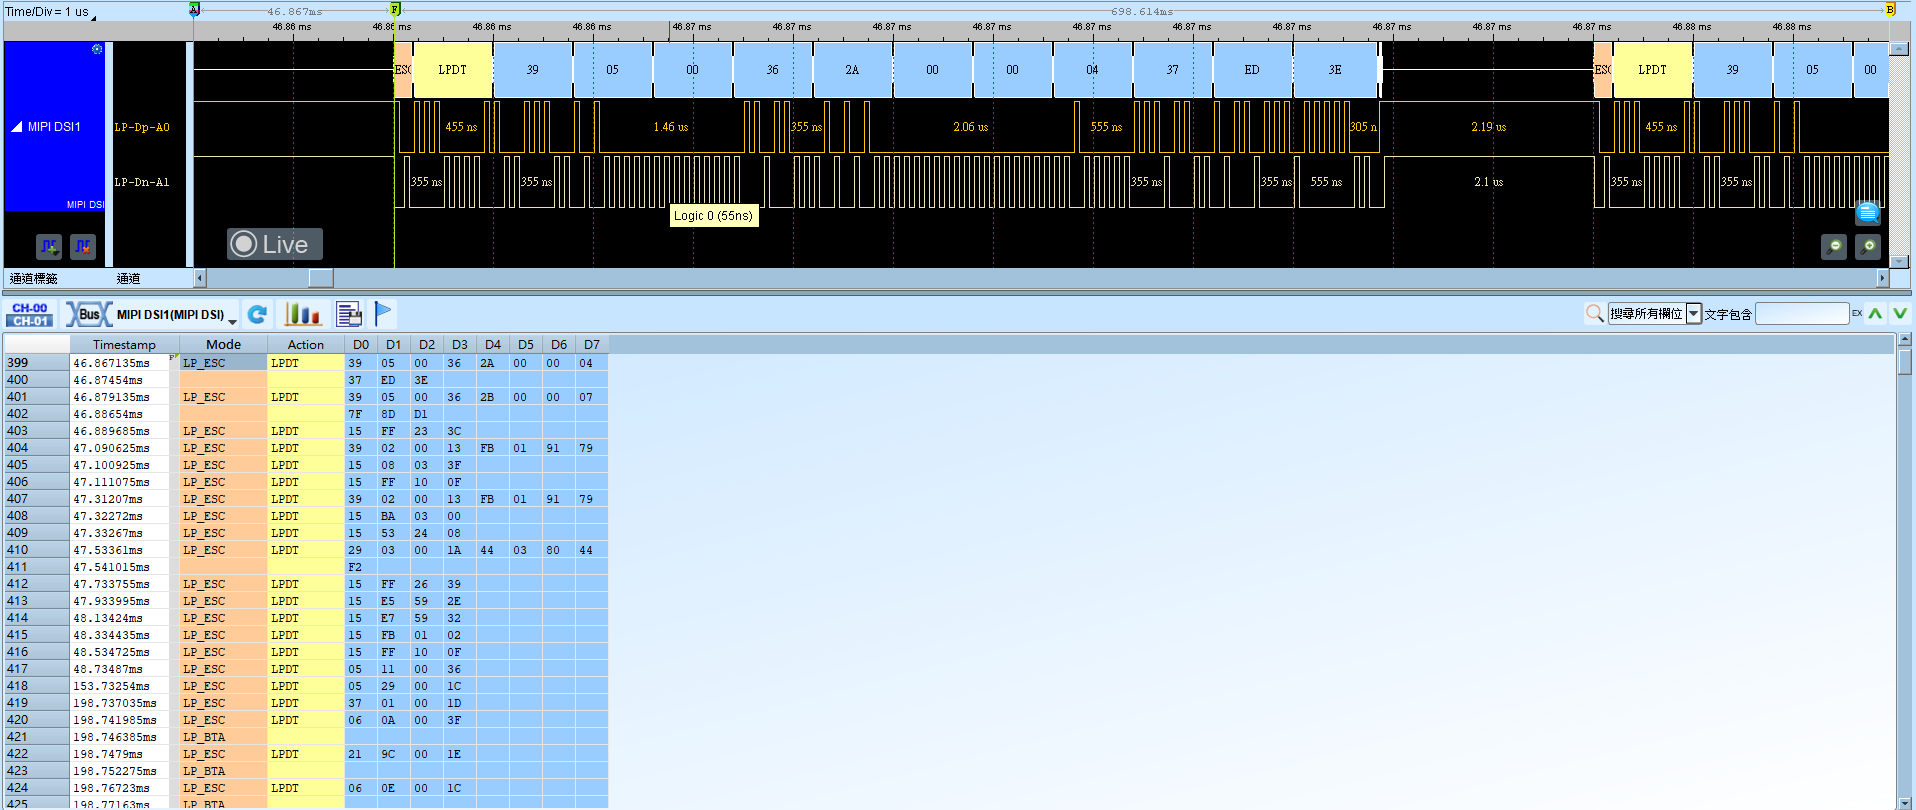Save the decode report to file

tap(349, 314)
